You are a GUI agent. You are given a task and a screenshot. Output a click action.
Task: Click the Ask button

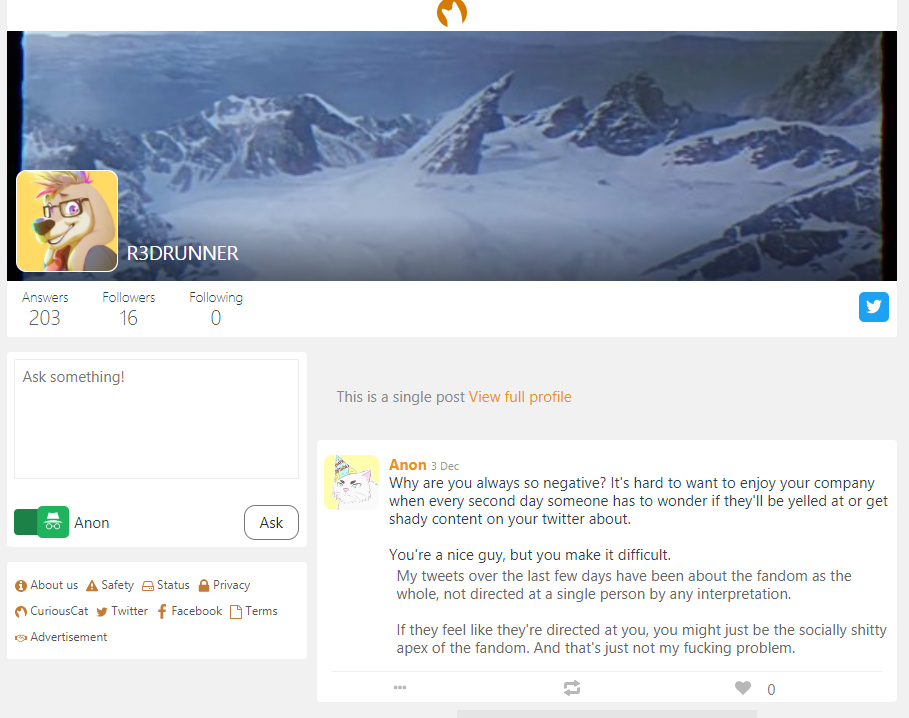click(271, 523)
